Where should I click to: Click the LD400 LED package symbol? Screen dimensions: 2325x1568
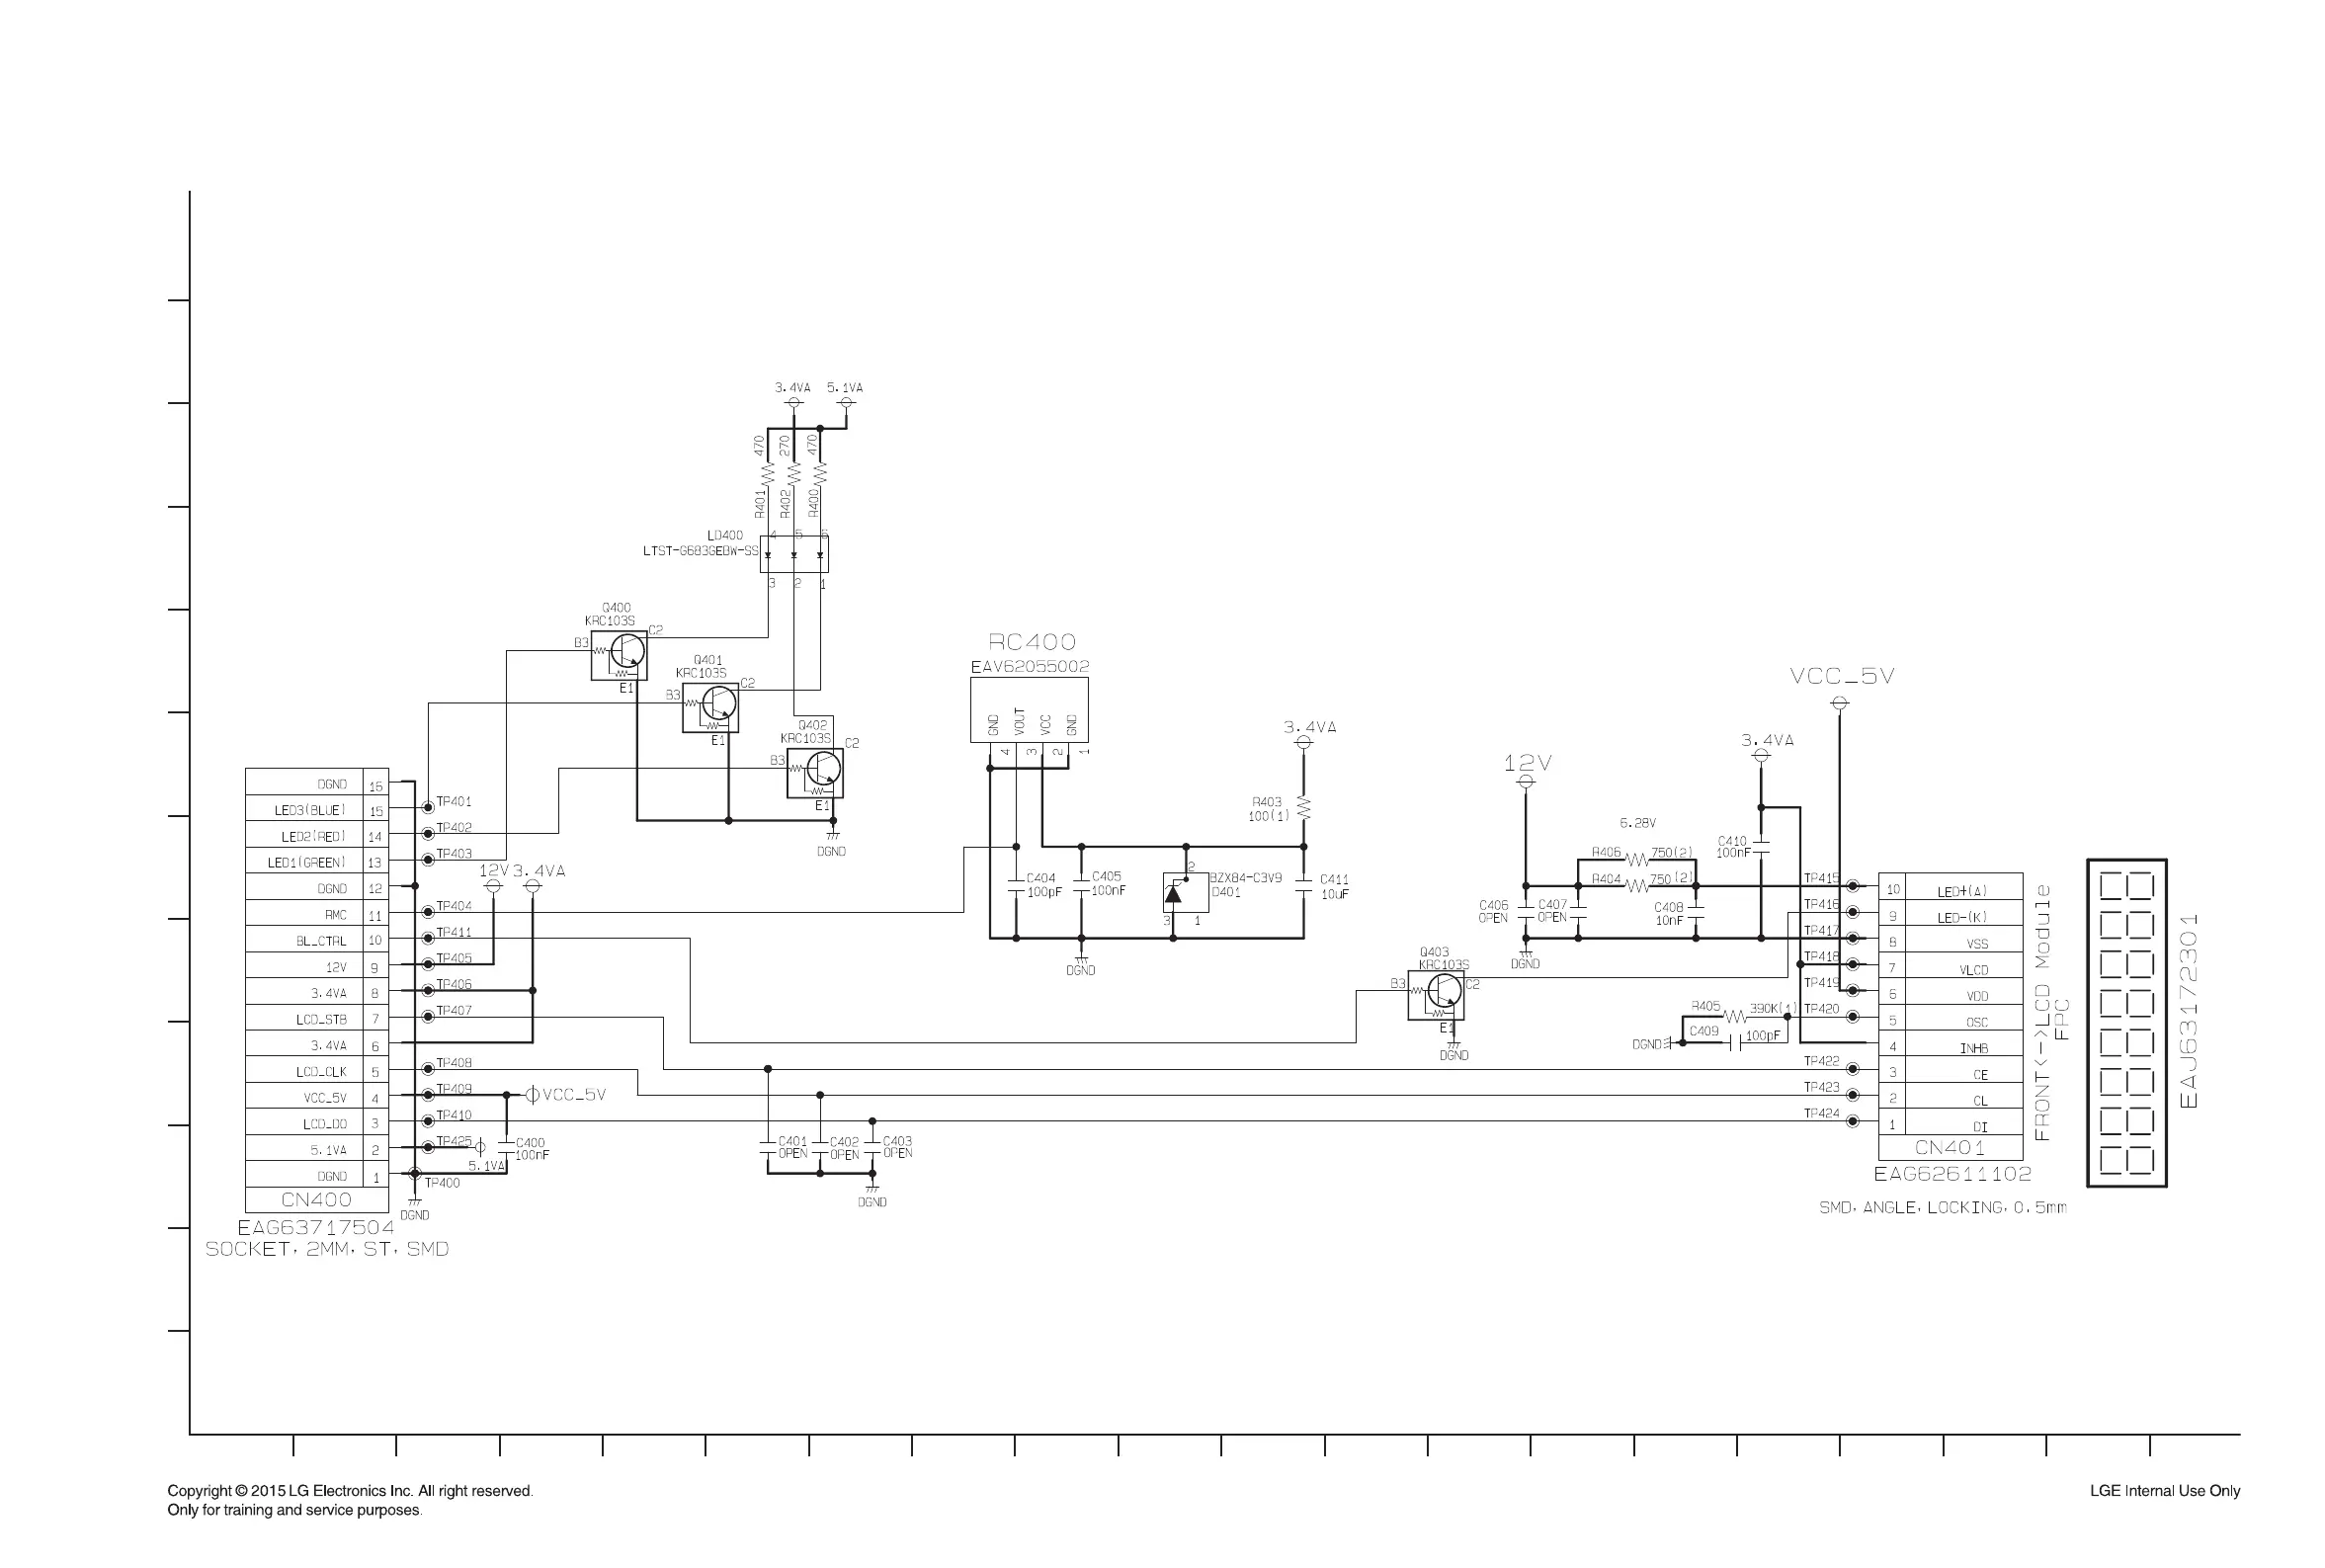(x=794, y=553)
